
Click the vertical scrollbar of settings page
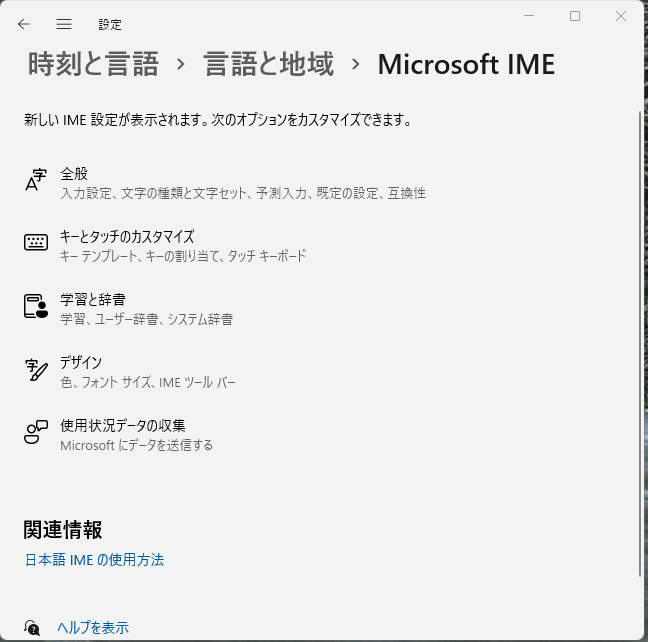pyautogui.click(x=641, y=343)
